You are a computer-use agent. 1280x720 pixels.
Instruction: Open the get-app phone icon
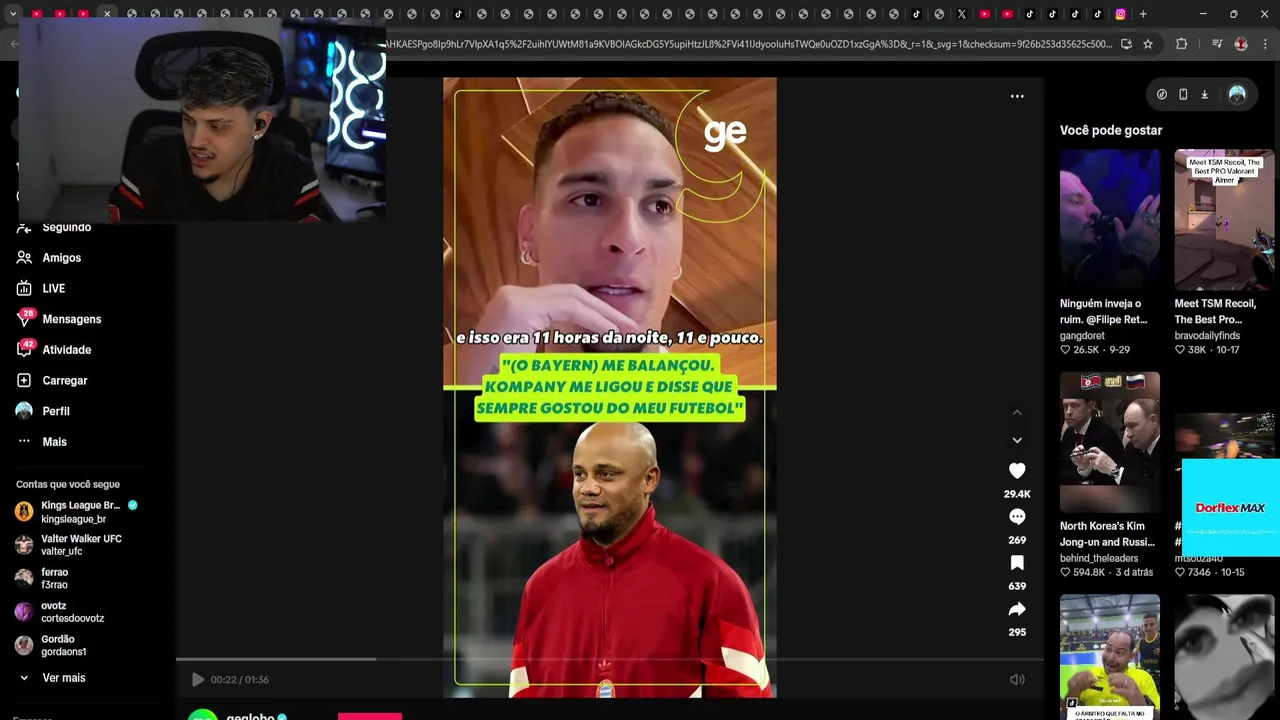(x=1183, y=94)
